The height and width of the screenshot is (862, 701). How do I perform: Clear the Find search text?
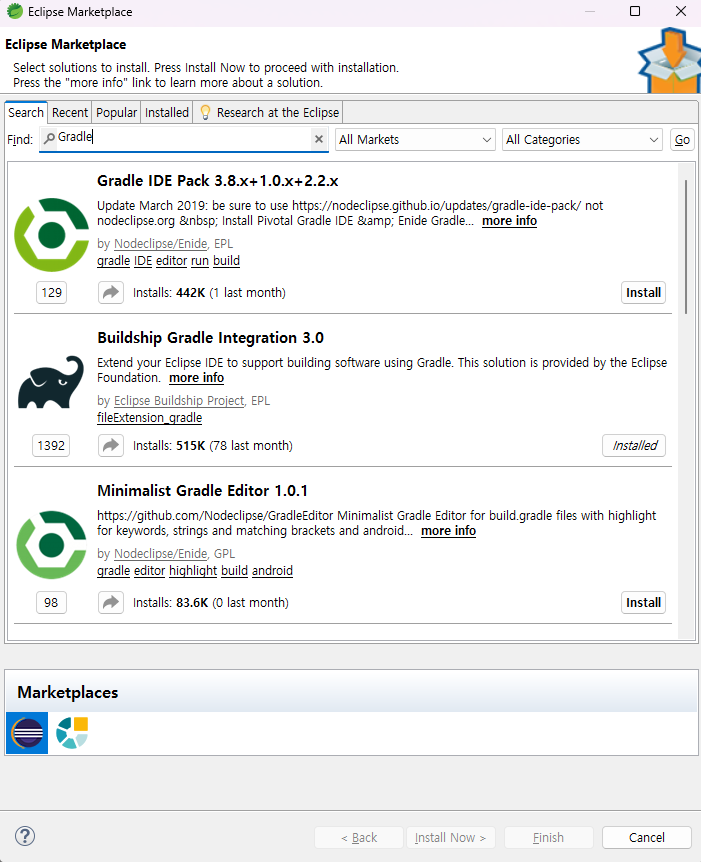click(x=318, y=139)
